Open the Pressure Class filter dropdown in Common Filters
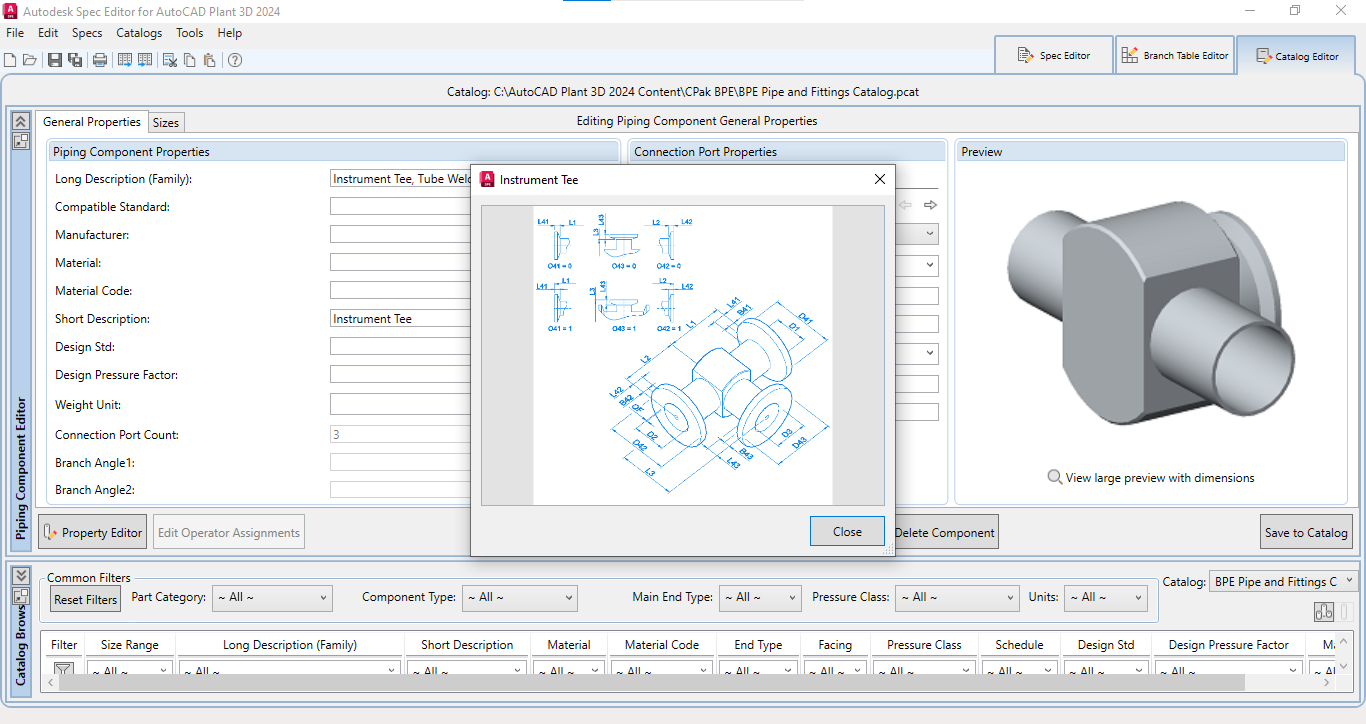 [x=957, y=597]
